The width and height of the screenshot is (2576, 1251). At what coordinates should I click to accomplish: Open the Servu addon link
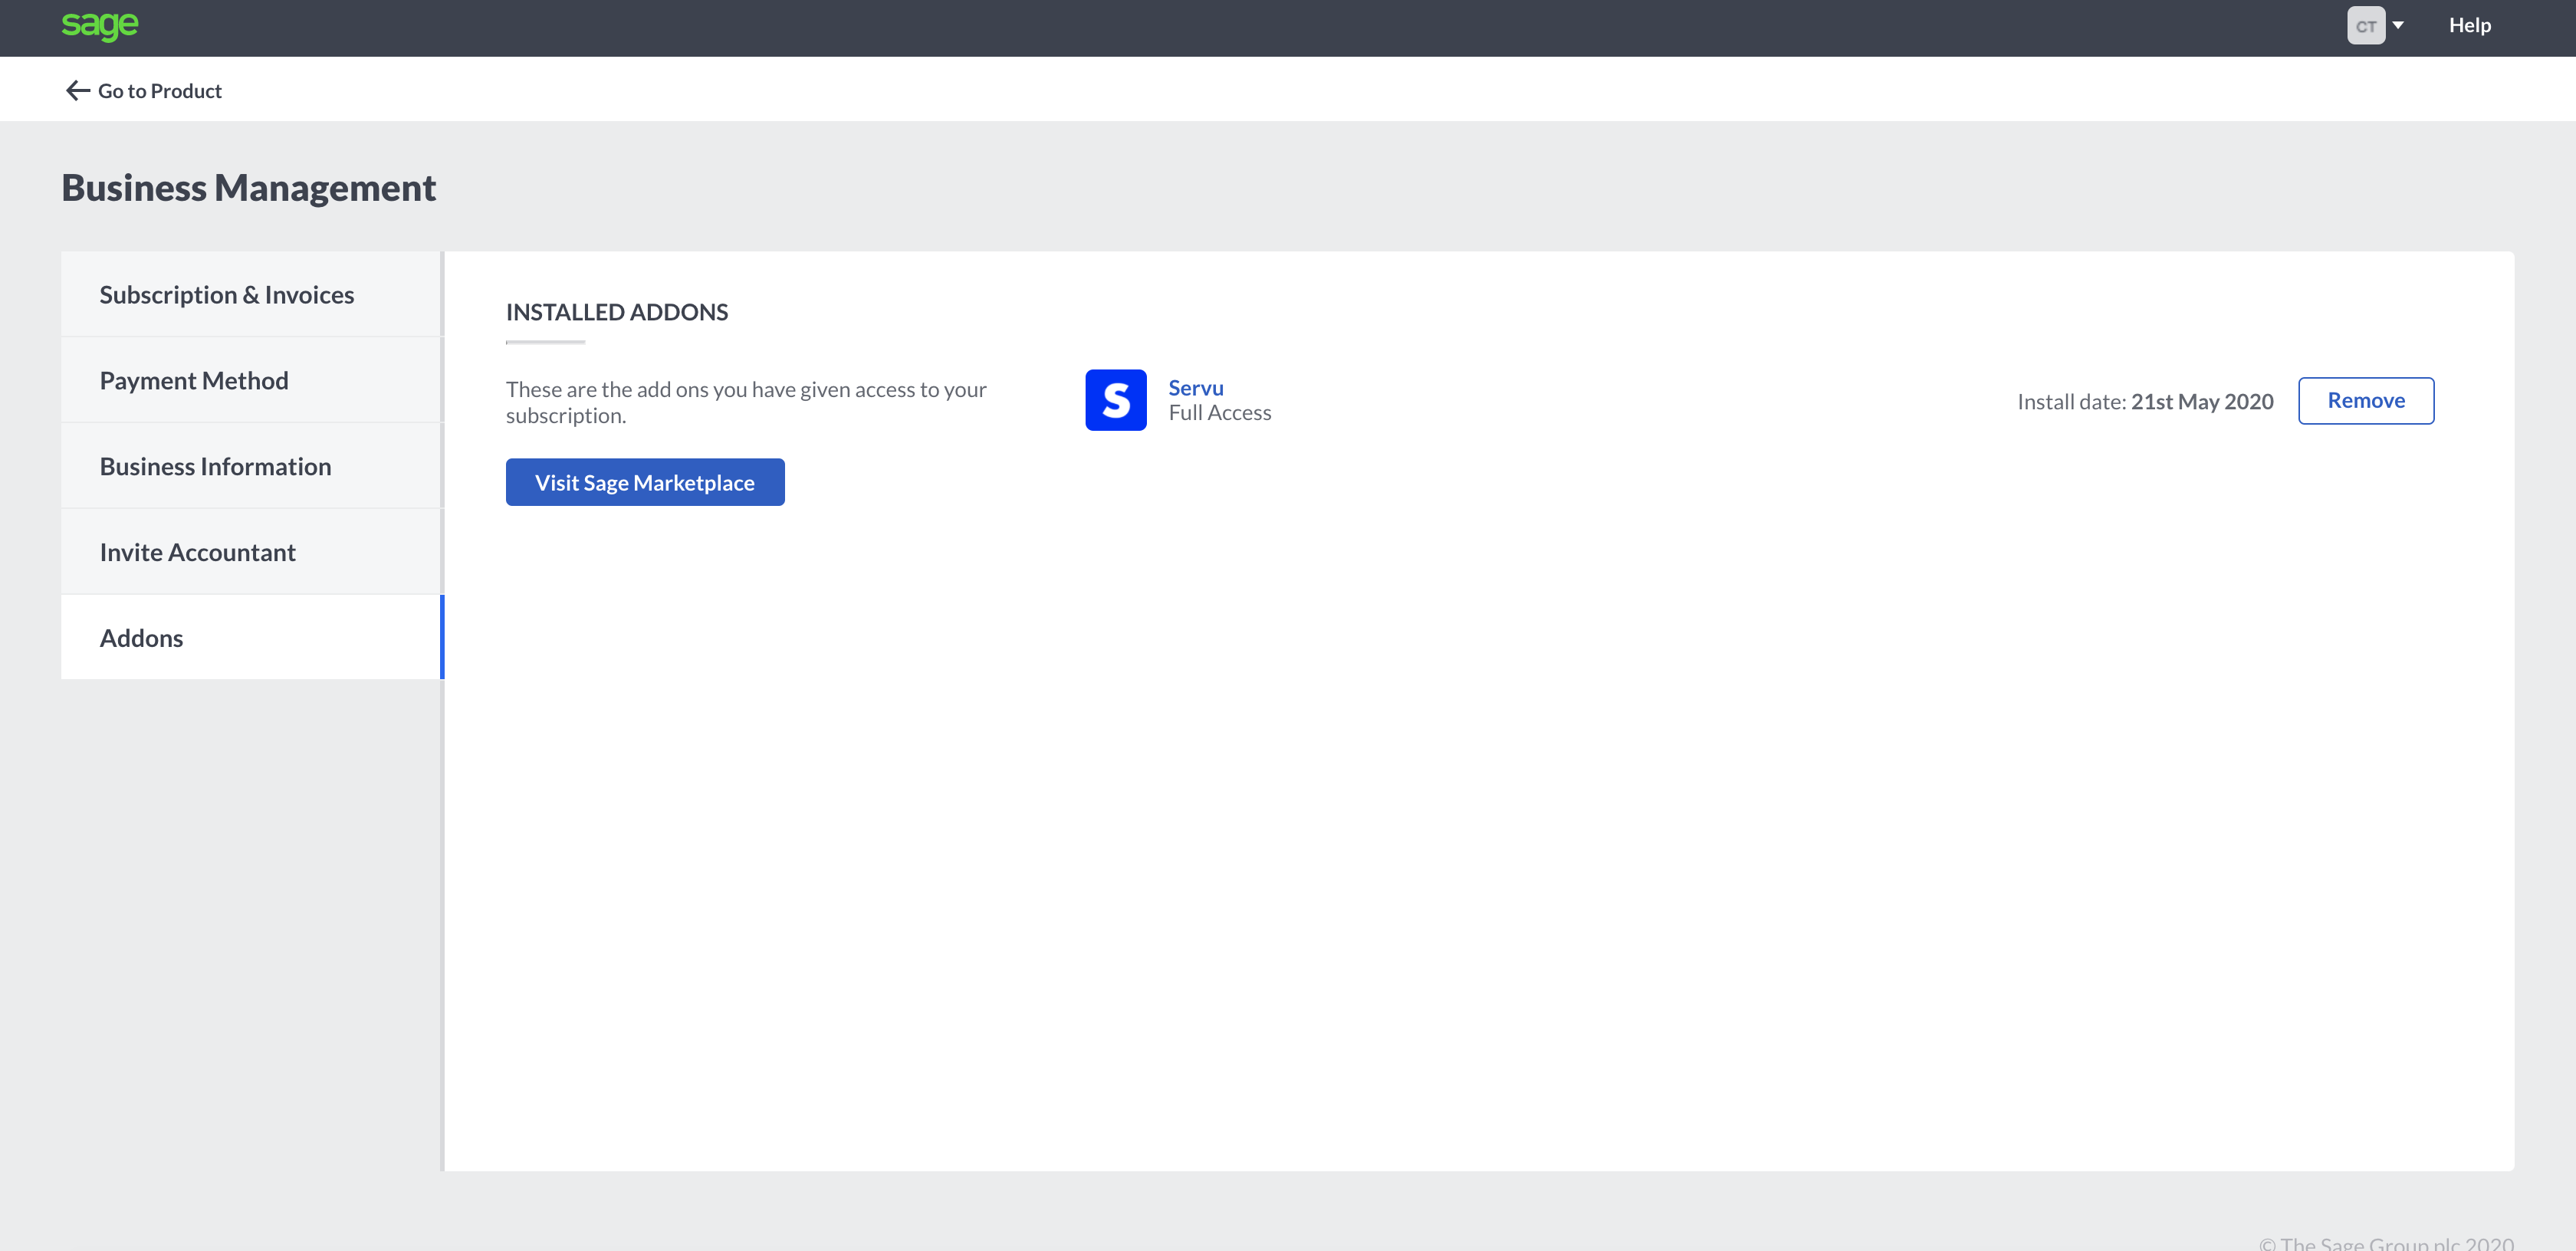pyautogui.click(x=1196, y=388)
